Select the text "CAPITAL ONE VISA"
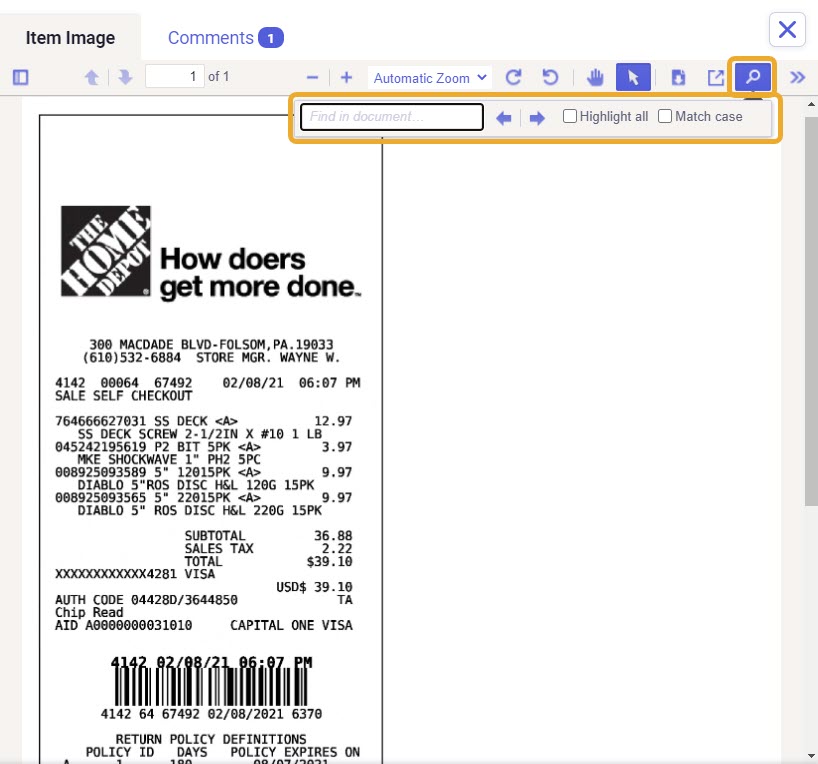 [x=291, y=625]
